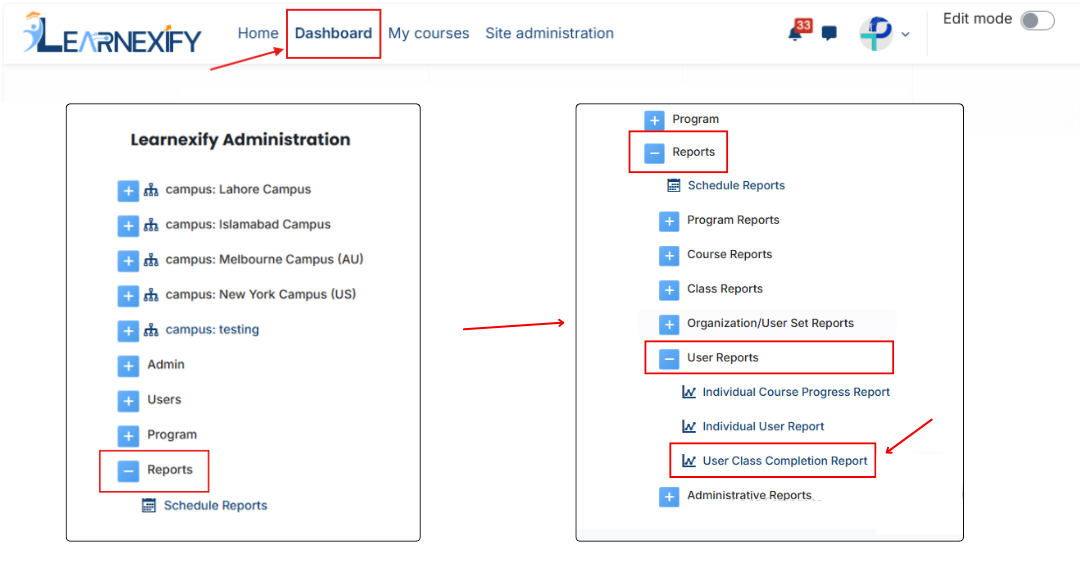The width and height of the screenshot is (1080, 566).
Task: Collapse the Reports node in right panel
Action: point(654,153)
